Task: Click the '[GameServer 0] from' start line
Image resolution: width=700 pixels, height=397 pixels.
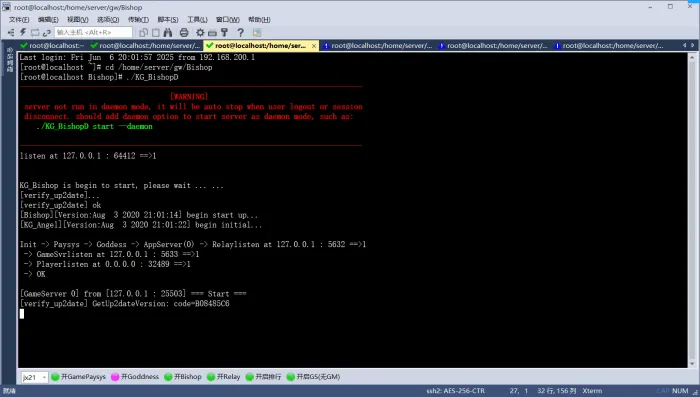Action: pos(133,294)
